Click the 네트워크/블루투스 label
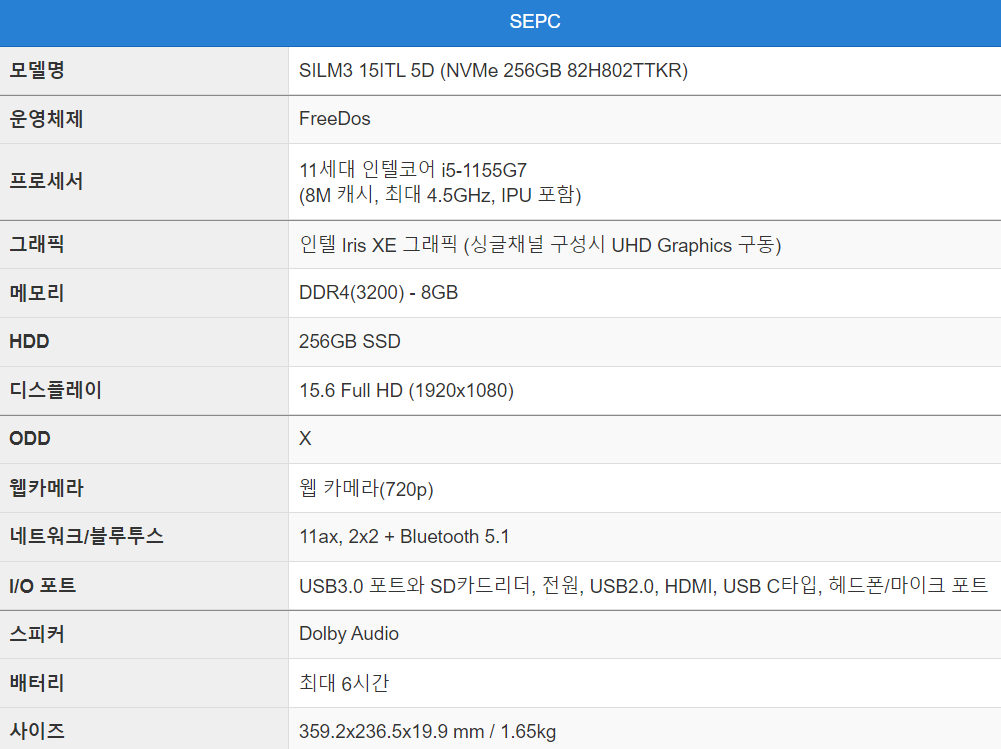The width and height of the screenshot is (1001, 749). 86,536
